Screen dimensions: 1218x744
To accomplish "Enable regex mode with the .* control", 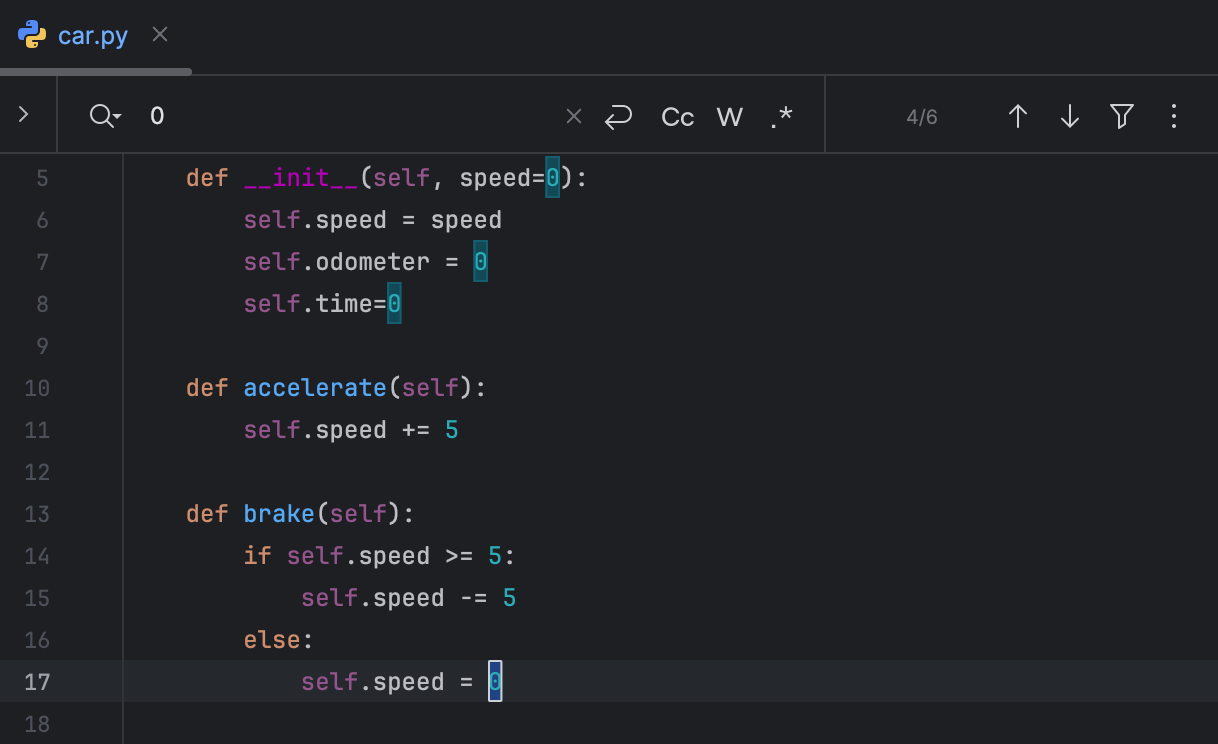I will (781, 116).
